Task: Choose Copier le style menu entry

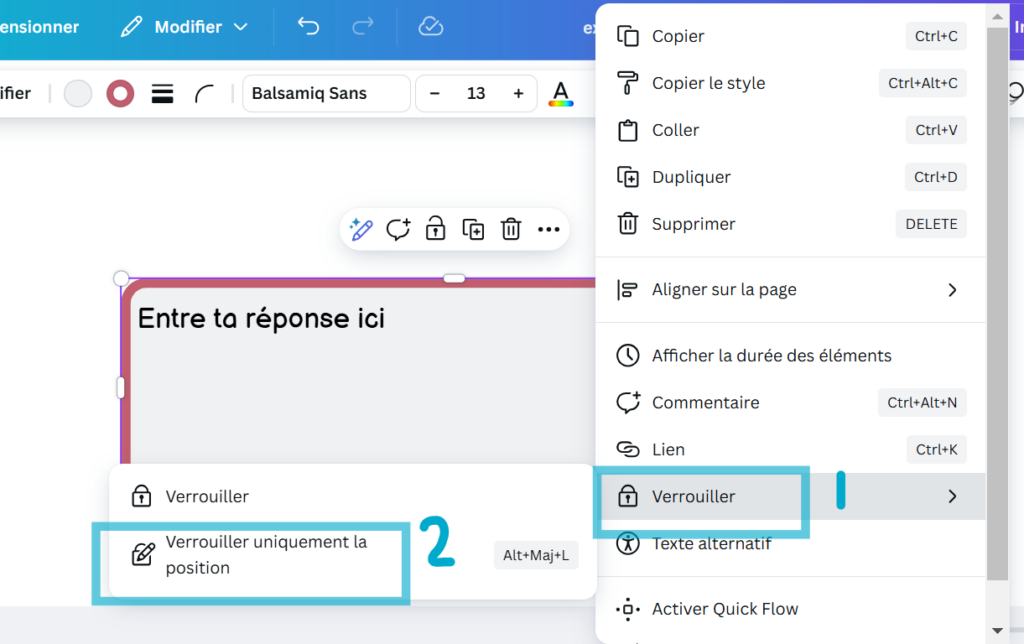Action: [x=791, y=83]
